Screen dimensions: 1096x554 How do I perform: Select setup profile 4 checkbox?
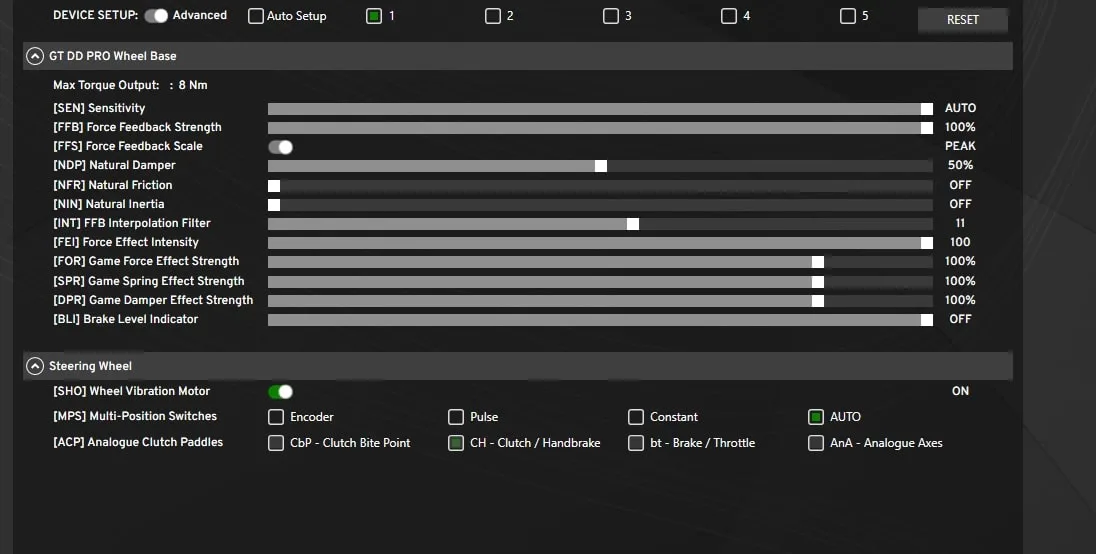(729, 16)
